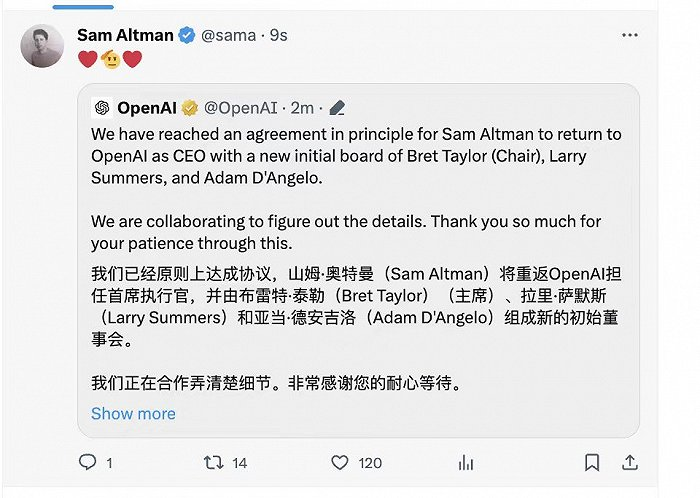
Task: Open the three-dot more options menu
Action: pyautogui.click(x=629, y=35)
